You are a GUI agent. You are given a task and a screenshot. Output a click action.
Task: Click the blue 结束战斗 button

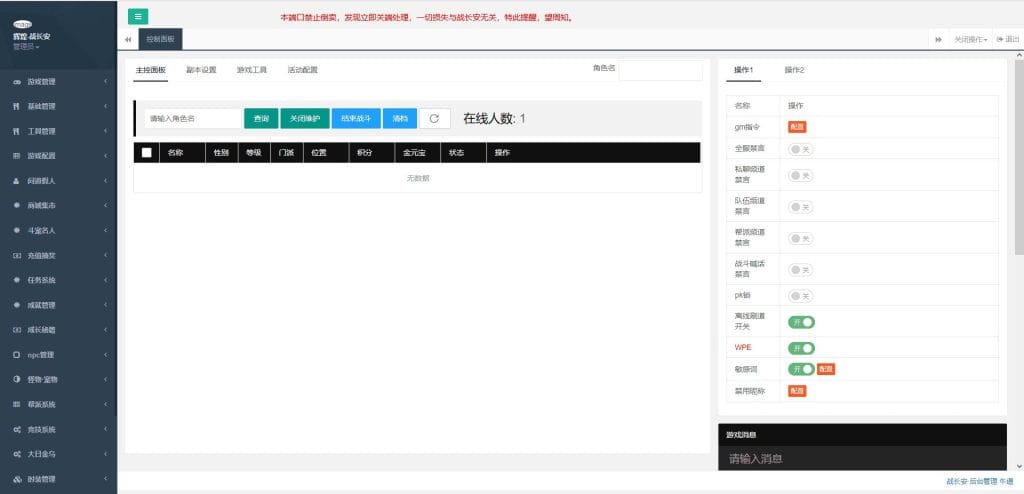pos(355,118)
